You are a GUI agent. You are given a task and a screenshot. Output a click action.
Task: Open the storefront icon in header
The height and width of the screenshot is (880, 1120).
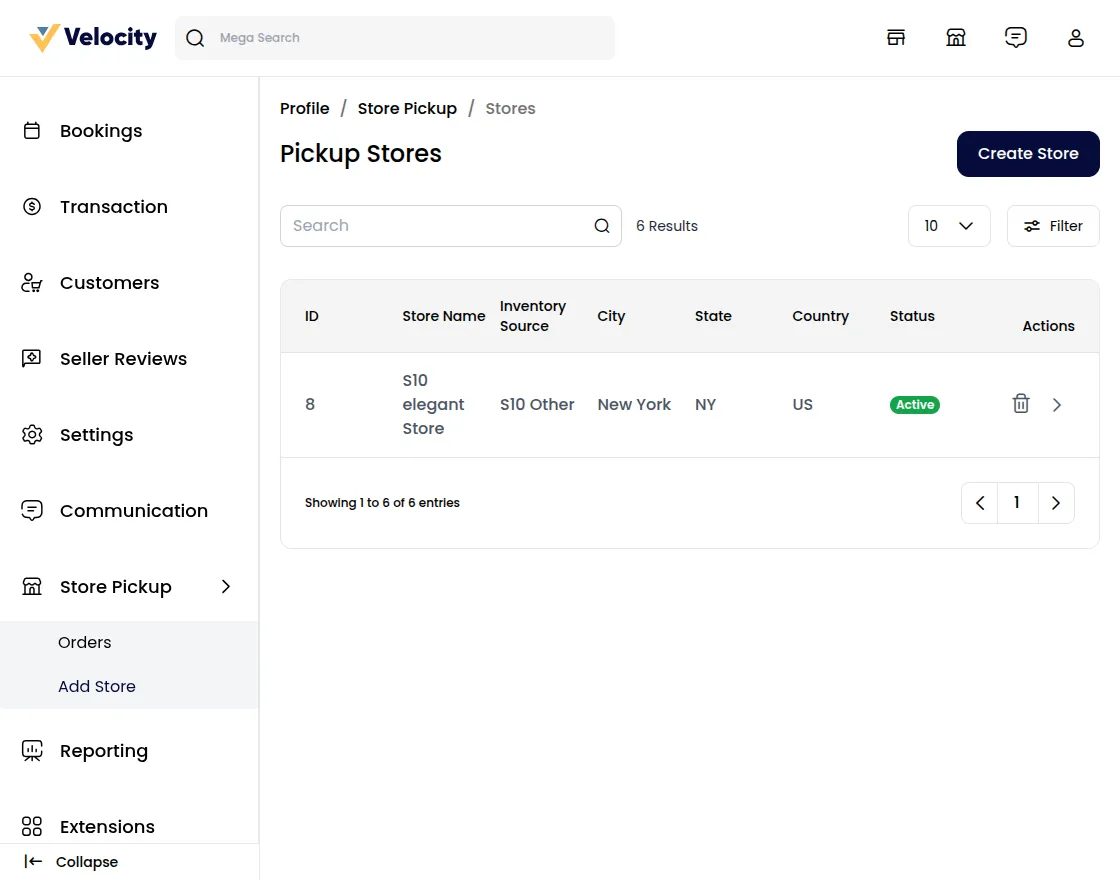(896, 38)
